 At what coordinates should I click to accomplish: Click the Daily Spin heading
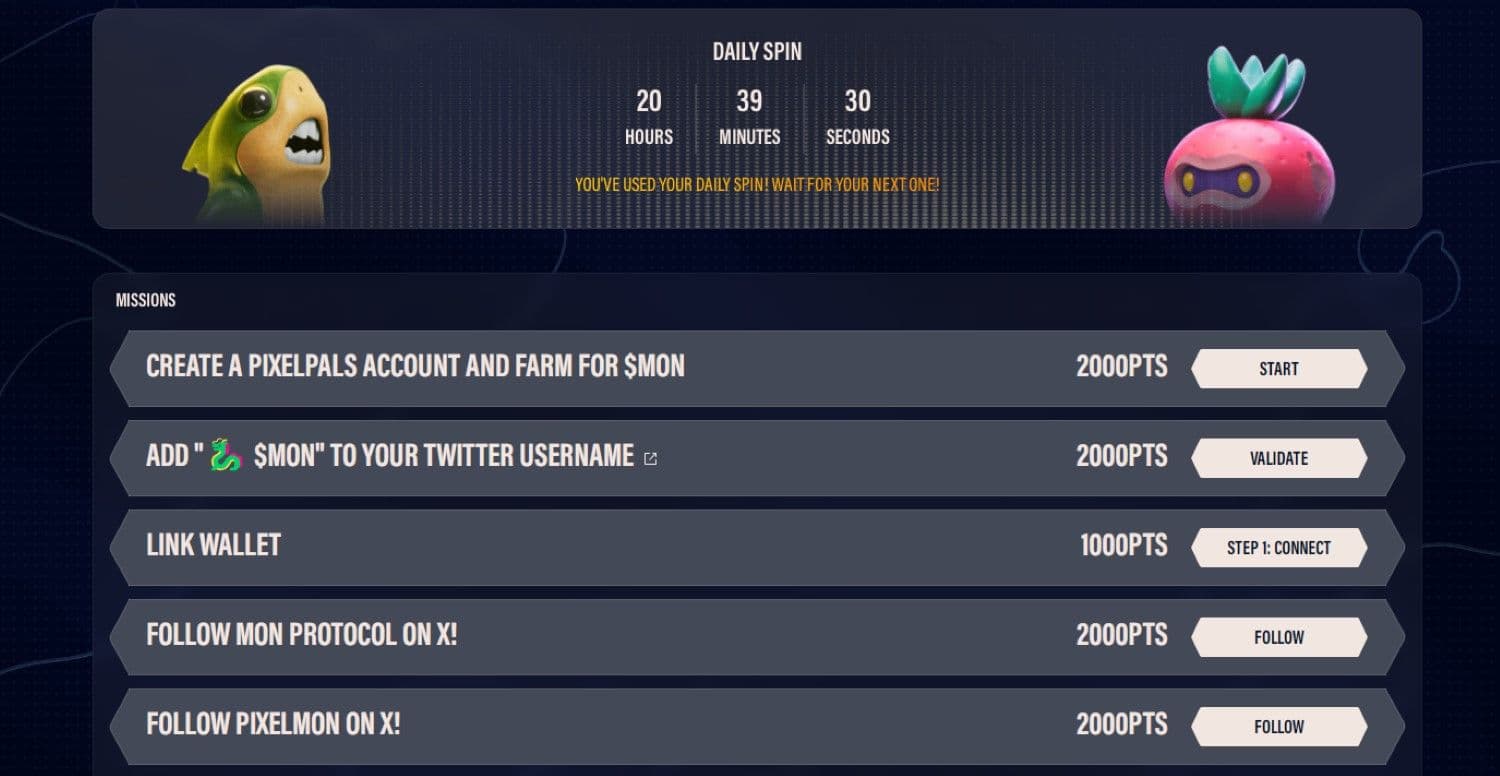pyautogui.click(x=757, y=52)
